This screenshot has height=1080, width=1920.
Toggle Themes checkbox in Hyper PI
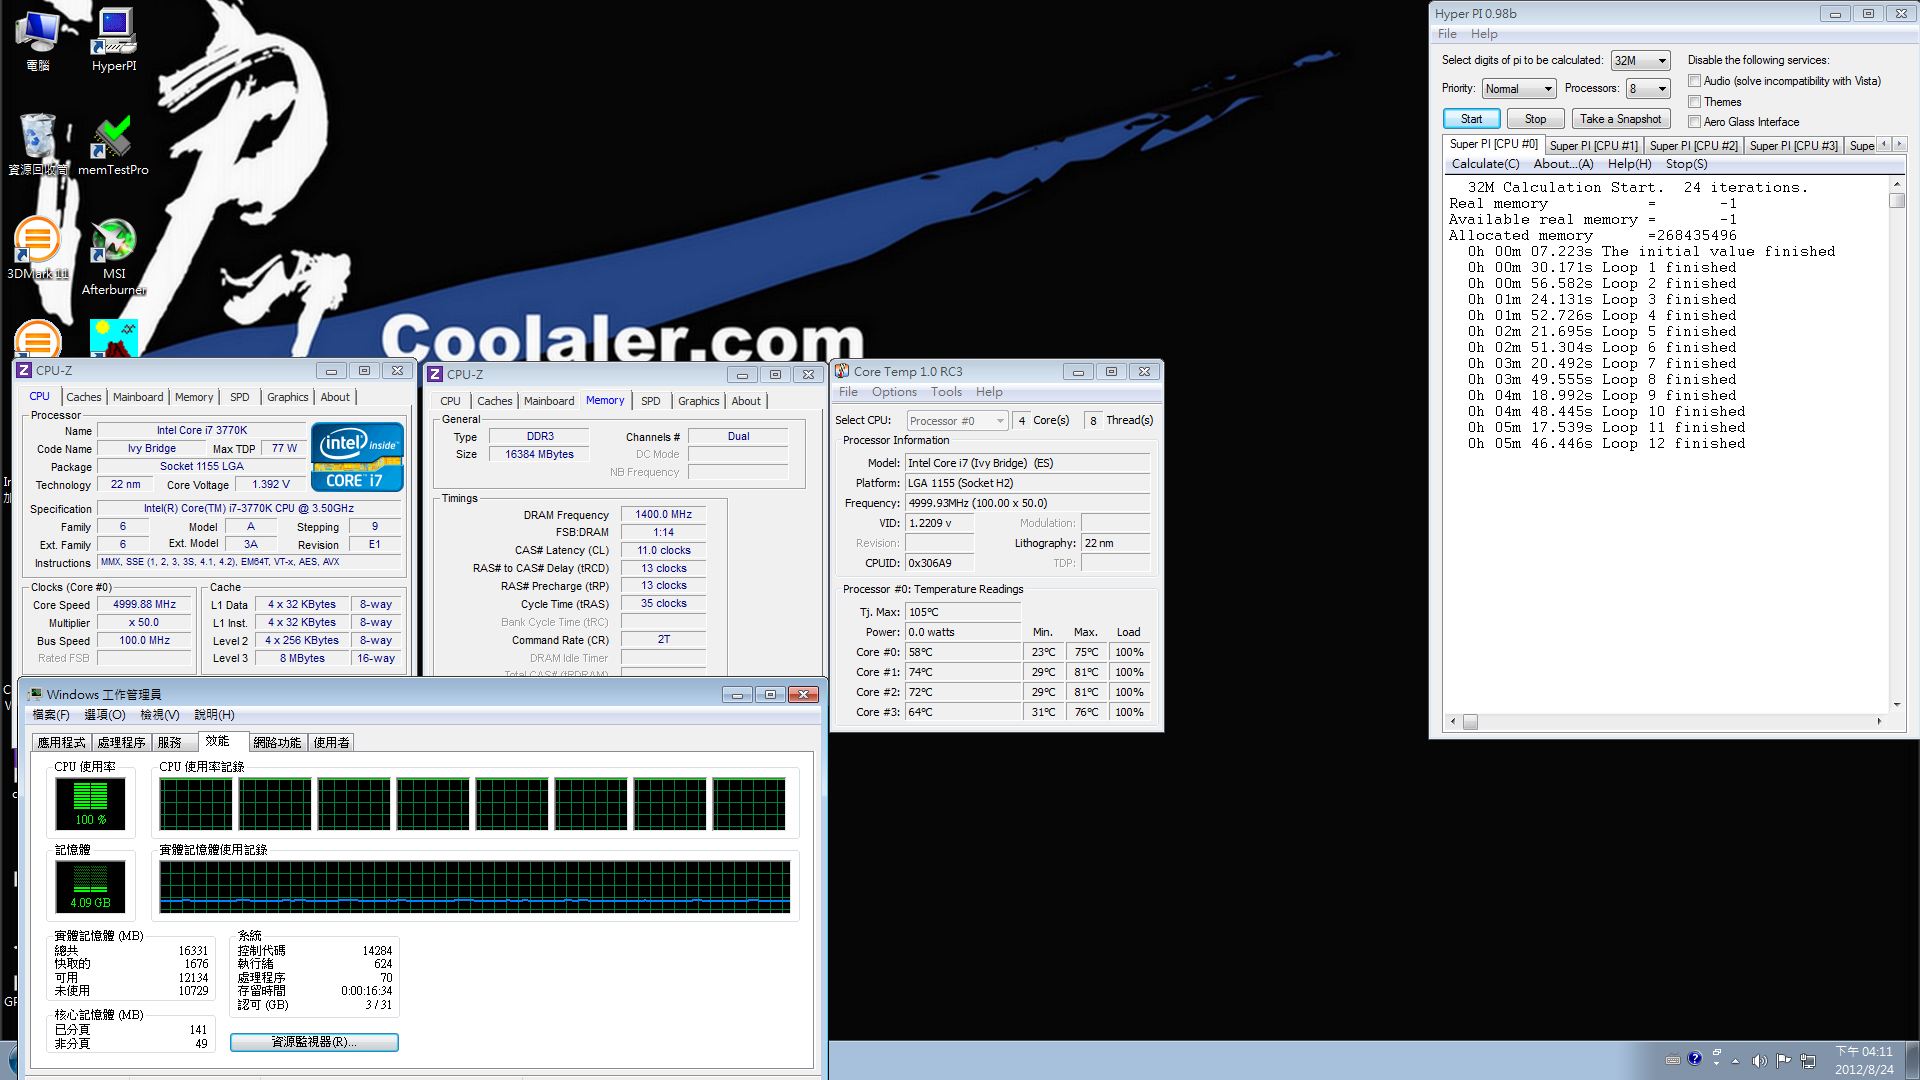point(1694,102)
